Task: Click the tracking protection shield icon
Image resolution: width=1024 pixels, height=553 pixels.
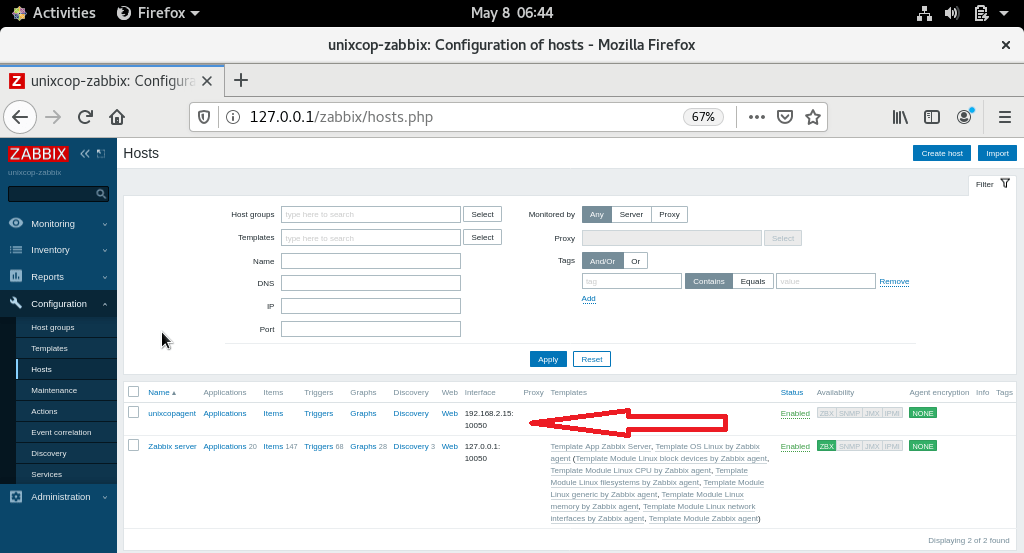Action: (204, 117)
